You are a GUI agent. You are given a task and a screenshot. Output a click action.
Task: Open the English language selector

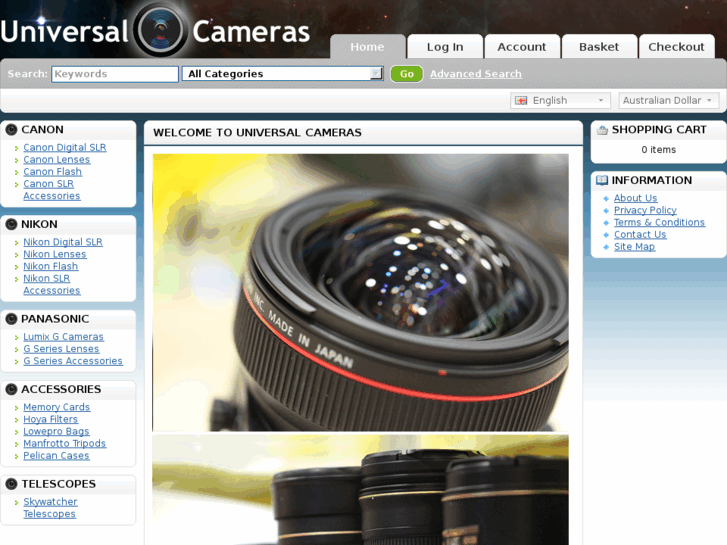(x=560, y=101)
